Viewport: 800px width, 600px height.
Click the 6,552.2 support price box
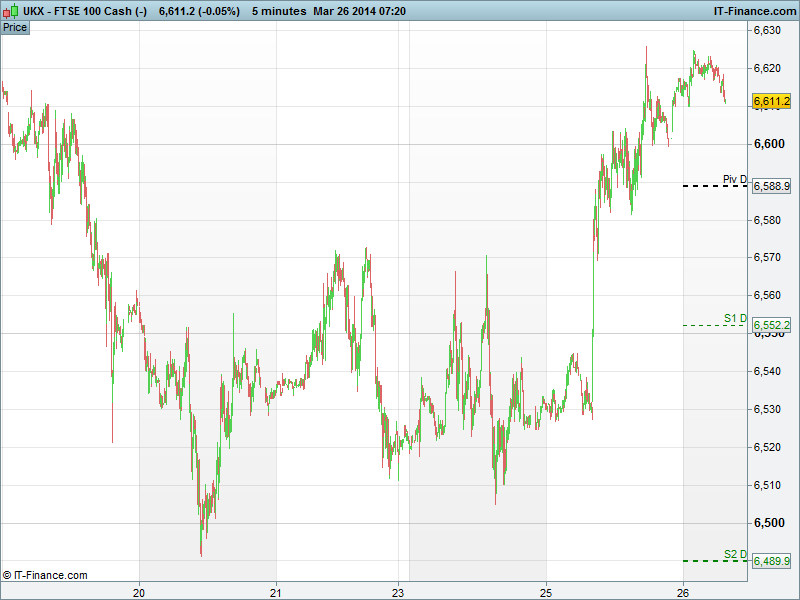click(x=771, y=325)
